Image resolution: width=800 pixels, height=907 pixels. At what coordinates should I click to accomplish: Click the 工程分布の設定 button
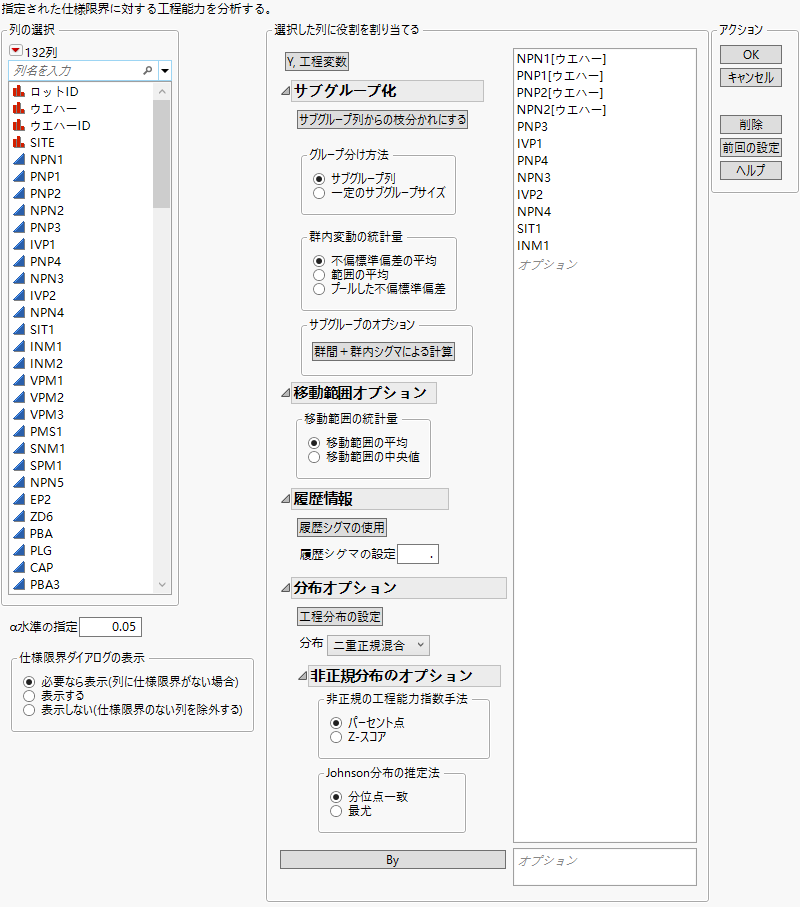(x=340, y=616)
